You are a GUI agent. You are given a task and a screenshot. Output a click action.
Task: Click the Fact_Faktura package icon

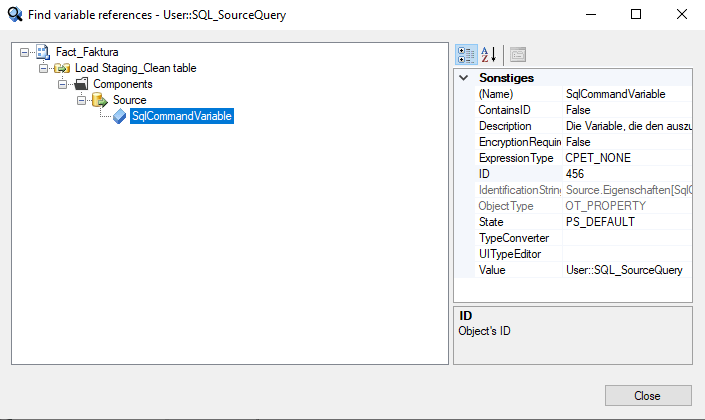pyautogui.click(x=43, y=52)
